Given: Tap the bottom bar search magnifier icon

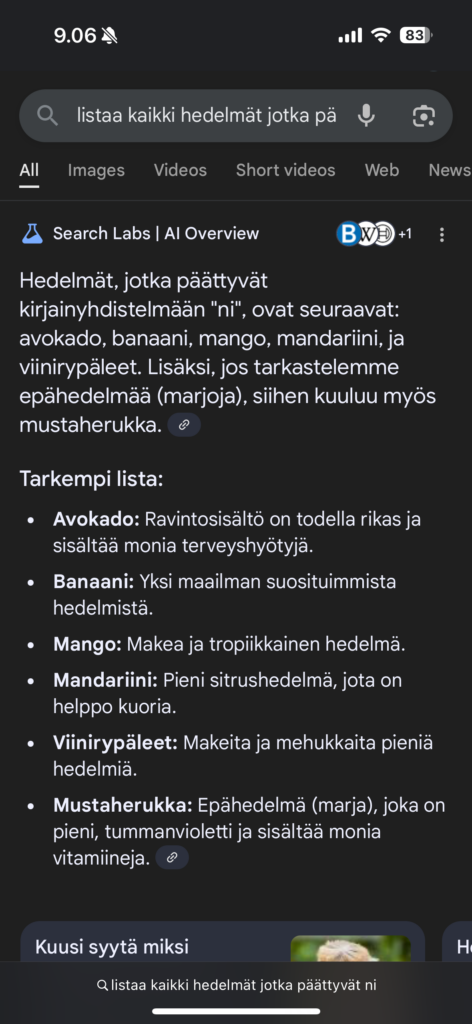Looking at the screenshot, I should [102, 985].
